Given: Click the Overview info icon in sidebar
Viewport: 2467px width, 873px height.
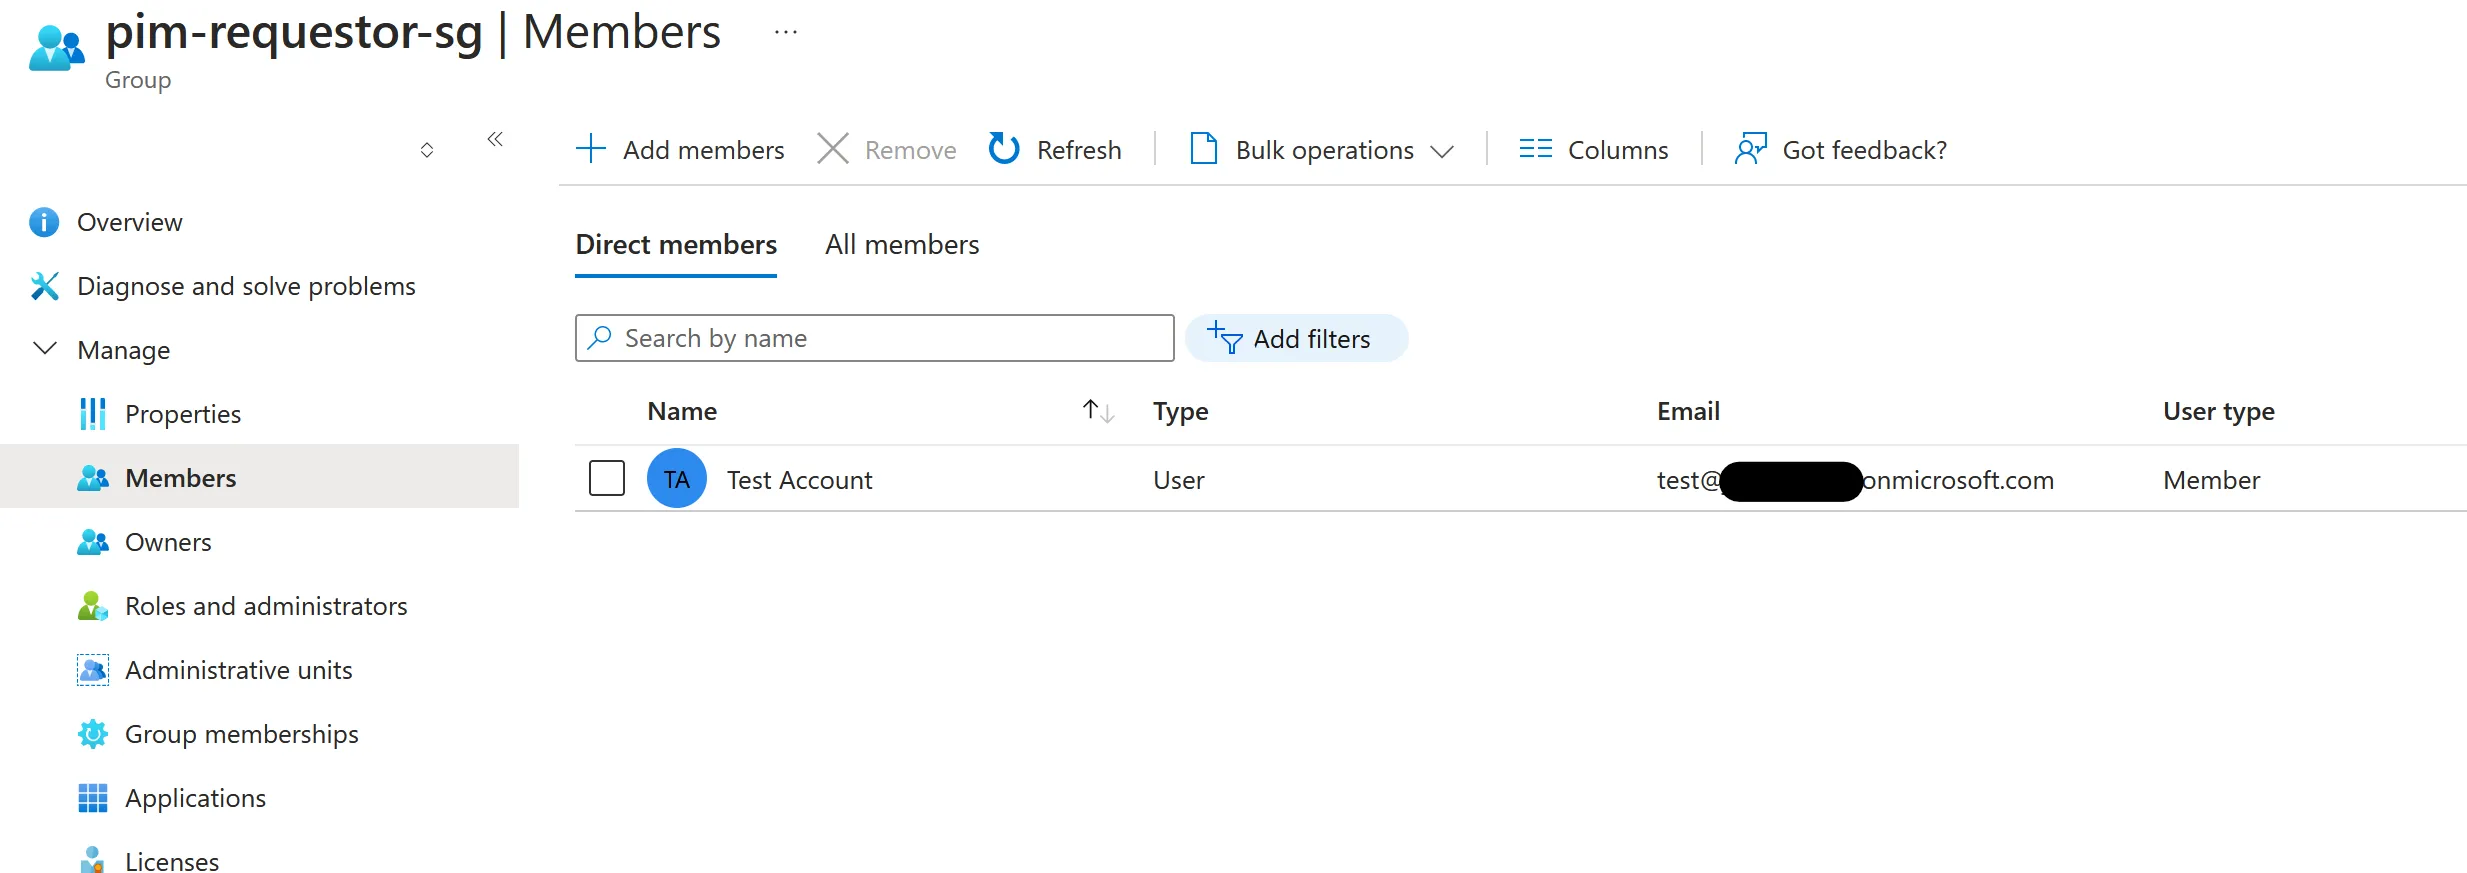Looking at the screenshot, I should pyautogui.click(x=44, y=222).
